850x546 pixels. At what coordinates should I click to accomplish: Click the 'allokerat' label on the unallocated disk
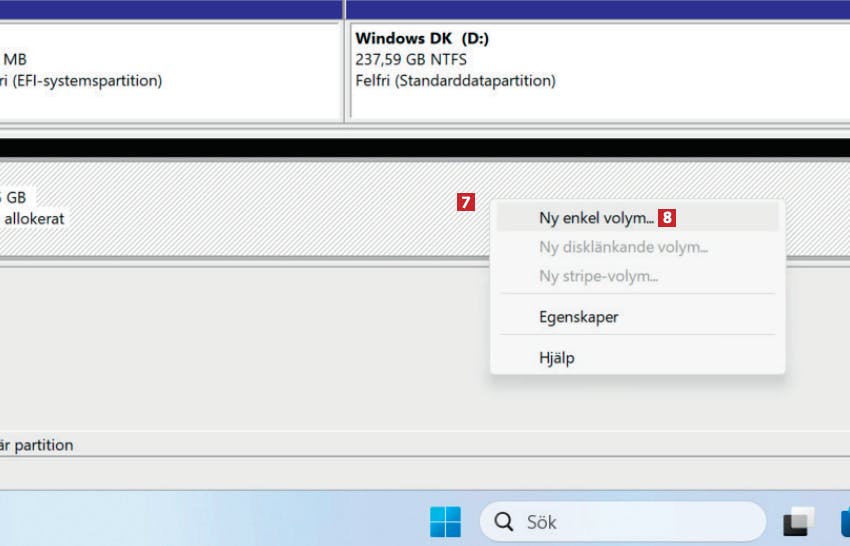tap(35, 217)
